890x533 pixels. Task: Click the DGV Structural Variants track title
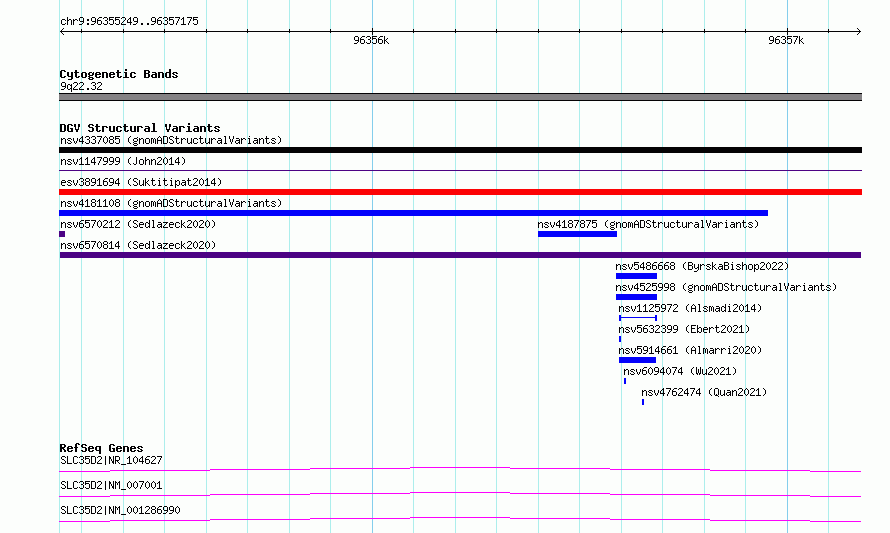click(140, 128)
